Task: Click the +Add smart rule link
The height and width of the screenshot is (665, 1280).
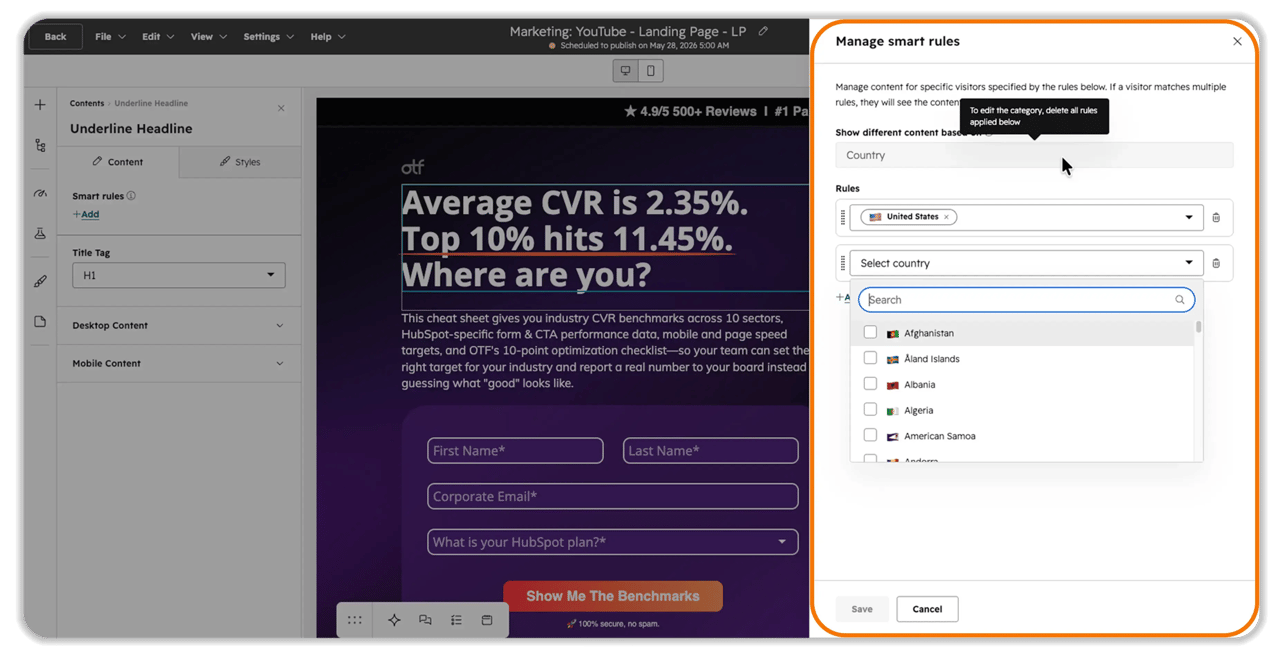Action: (x=86, y=214)
